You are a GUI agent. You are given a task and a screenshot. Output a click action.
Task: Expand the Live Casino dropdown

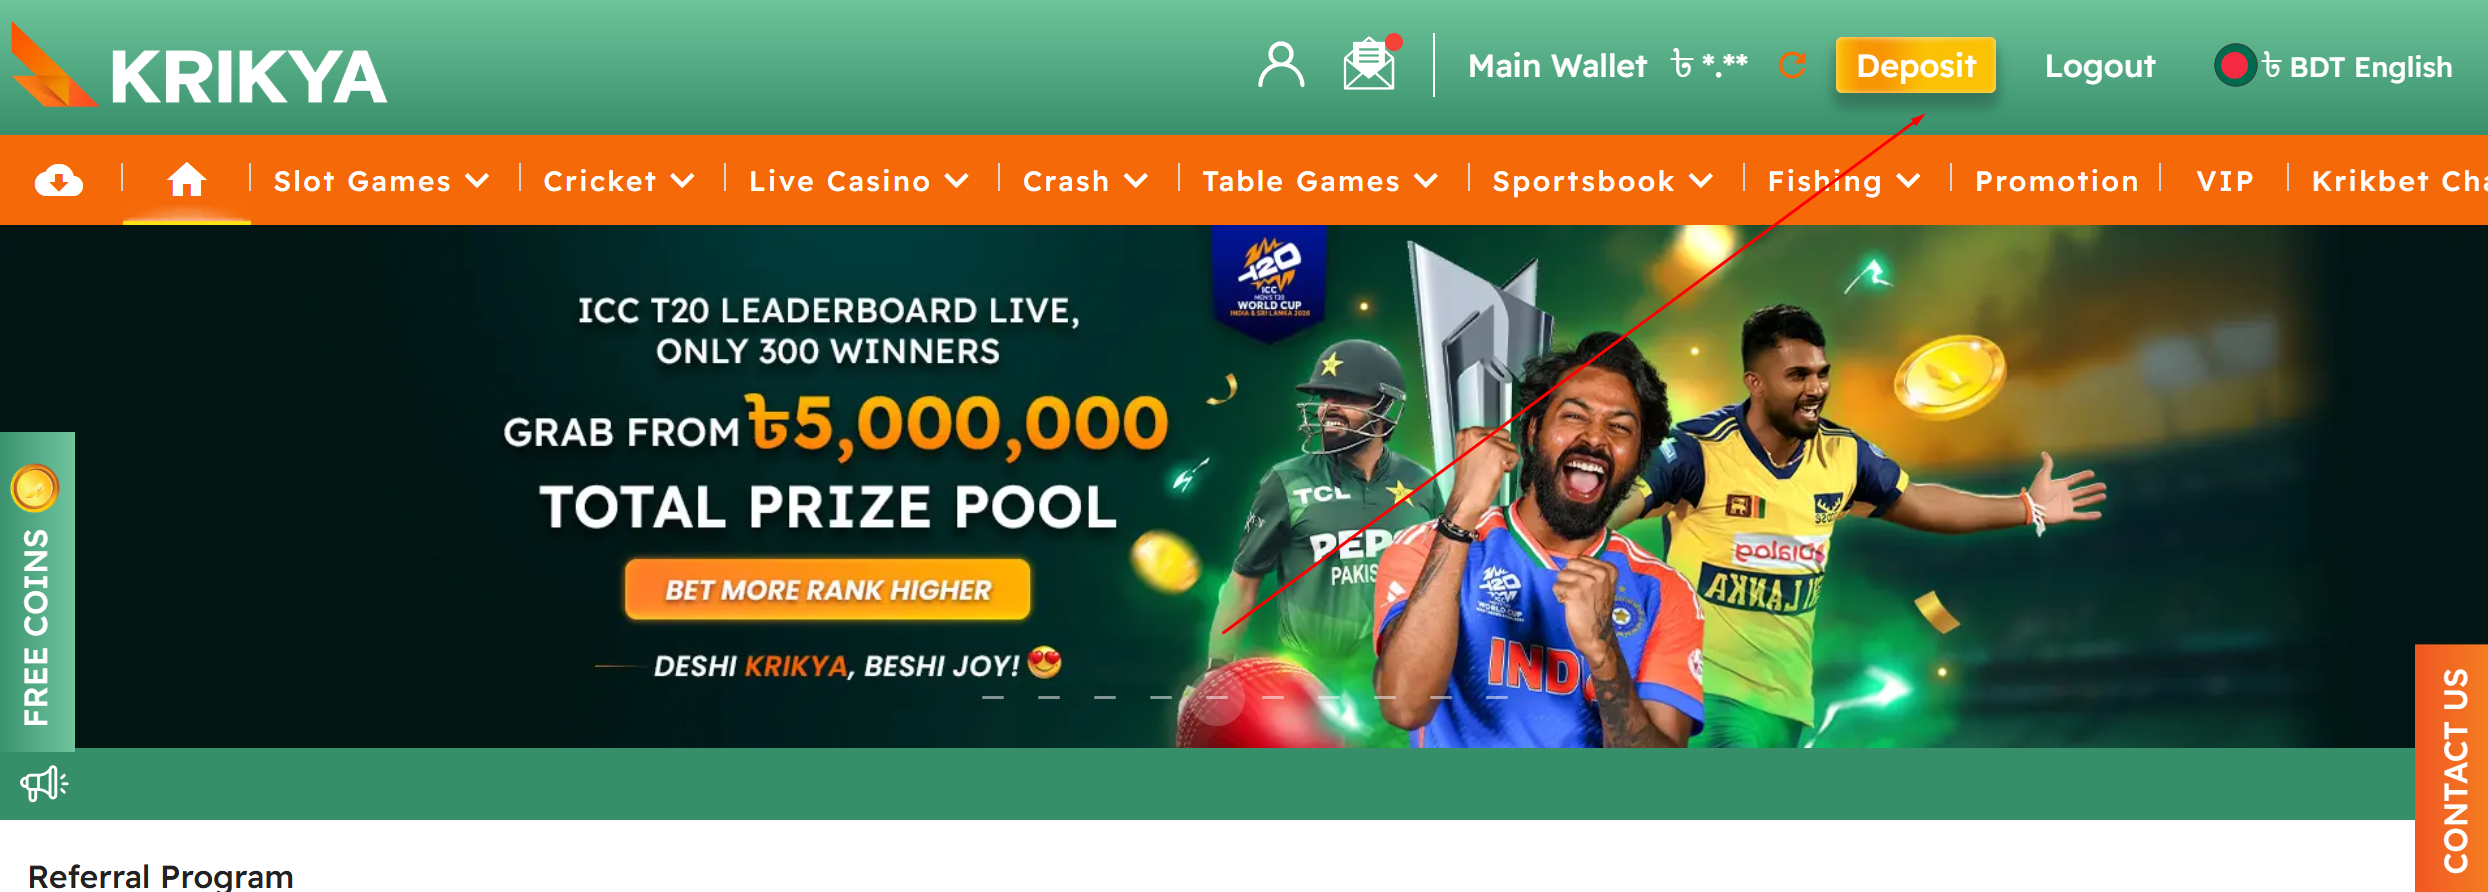click(858, 181)
